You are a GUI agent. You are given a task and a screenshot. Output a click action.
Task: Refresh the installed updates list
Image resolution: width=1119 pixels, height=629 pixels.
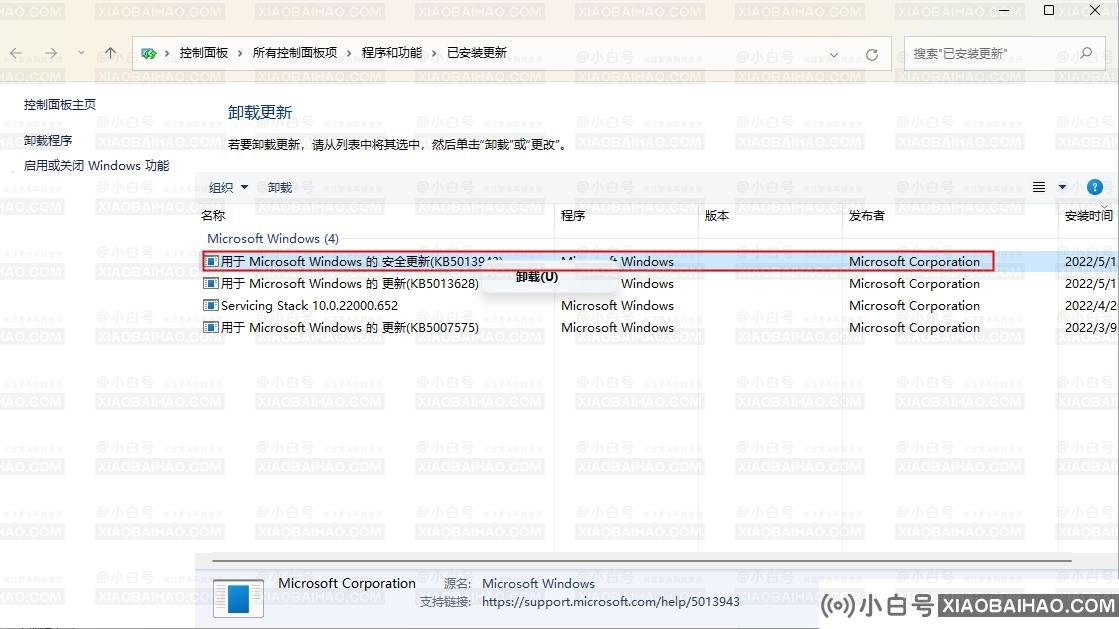pyautogui.click(x=871, y=54)
